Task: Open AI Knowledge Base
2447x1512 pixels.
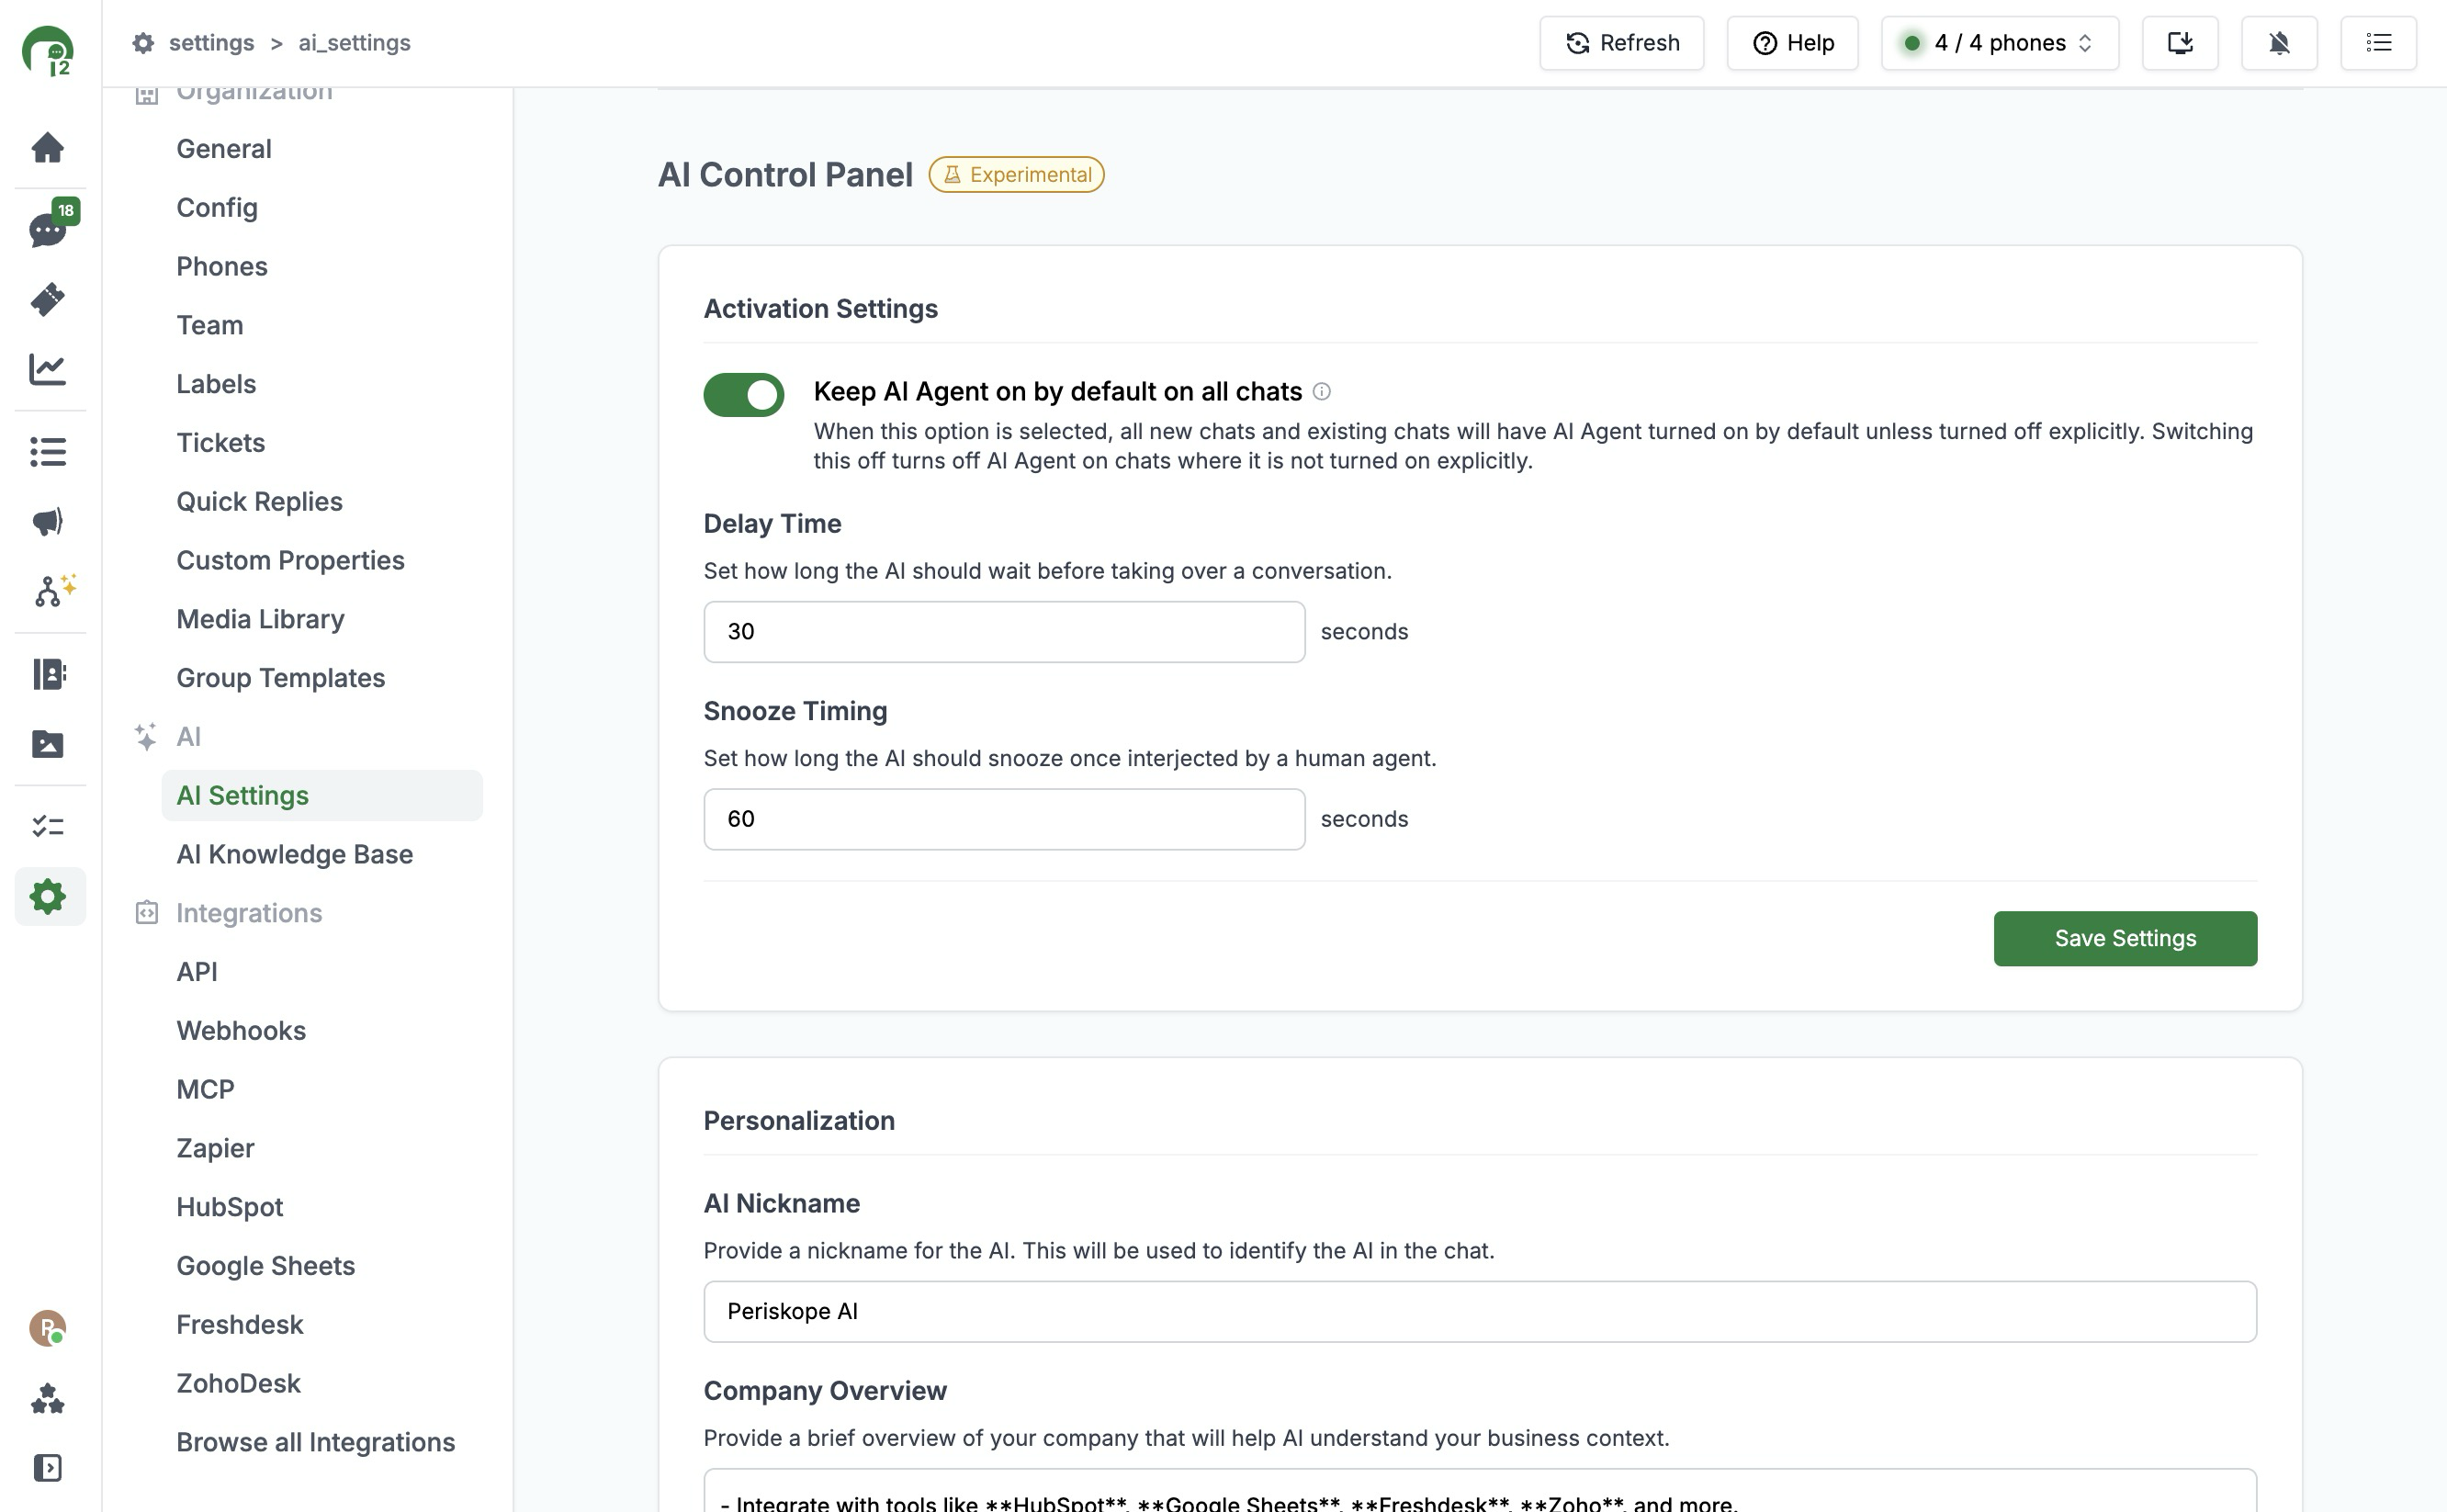Action: point(295,855)
